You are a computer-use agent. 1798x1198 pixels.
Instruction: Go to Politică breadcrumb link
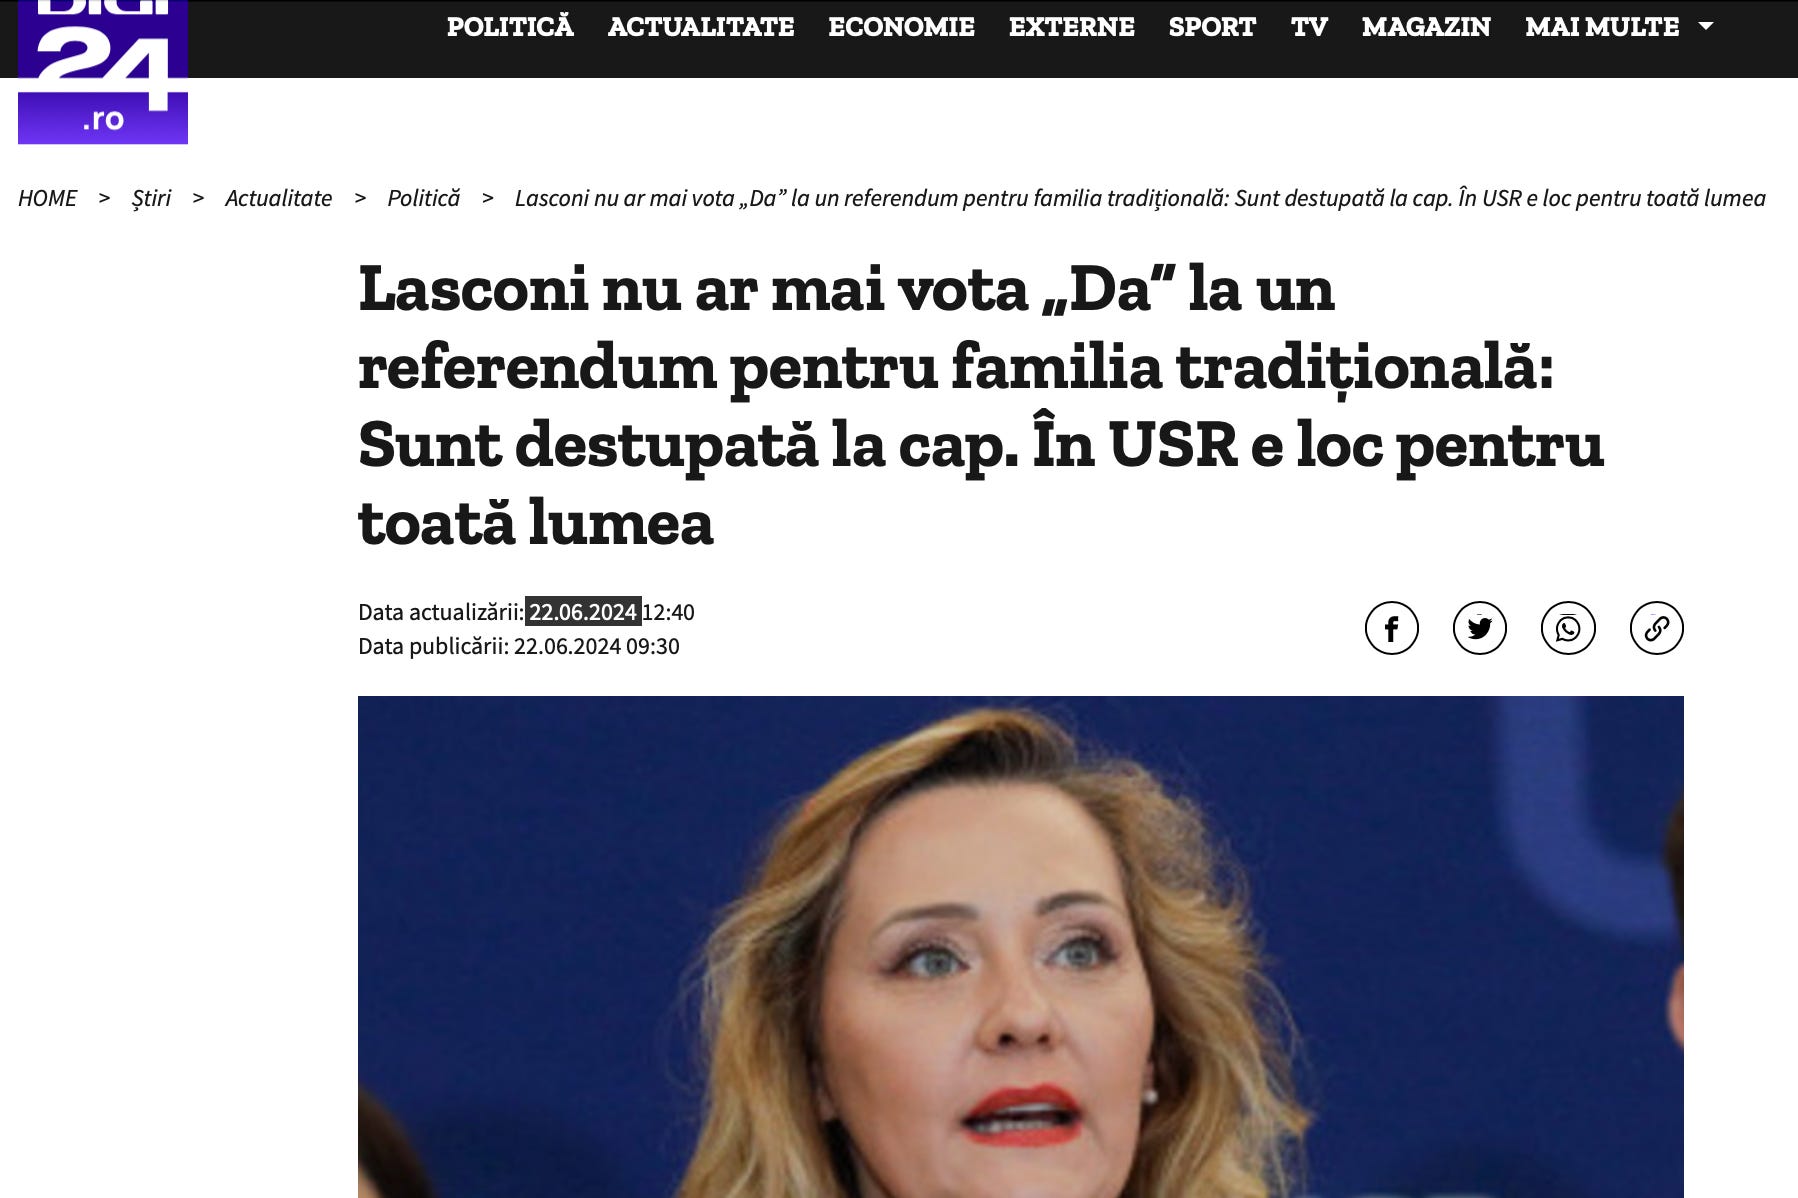click(x=423, y=198)
